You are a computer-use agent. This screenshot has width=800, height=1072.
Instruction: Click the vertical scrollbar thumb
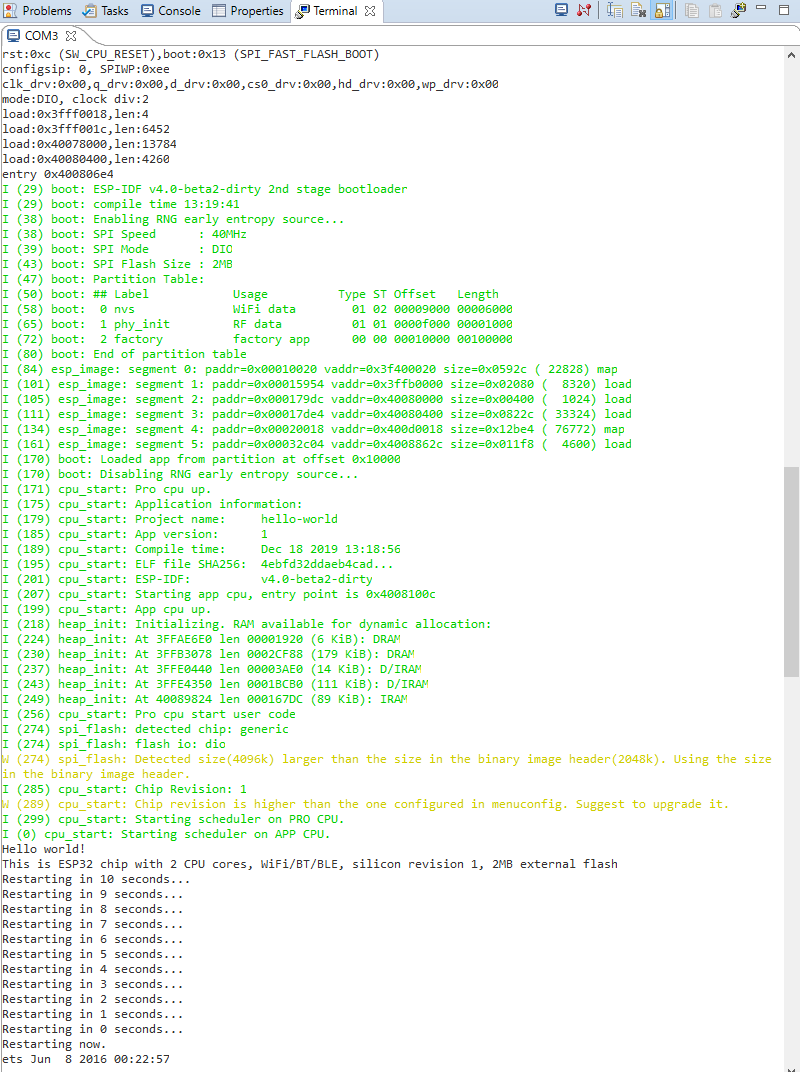(x=791, y=572)
